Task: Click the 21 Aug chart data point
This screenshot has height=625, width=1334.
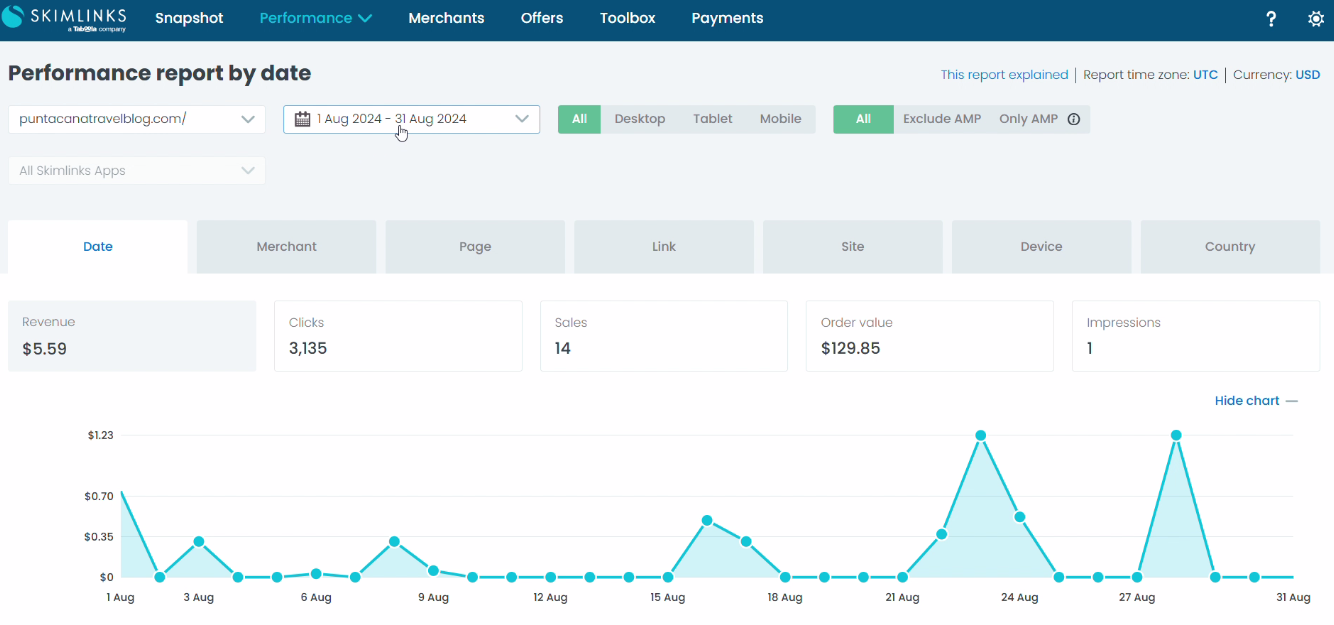Action: 903,577
